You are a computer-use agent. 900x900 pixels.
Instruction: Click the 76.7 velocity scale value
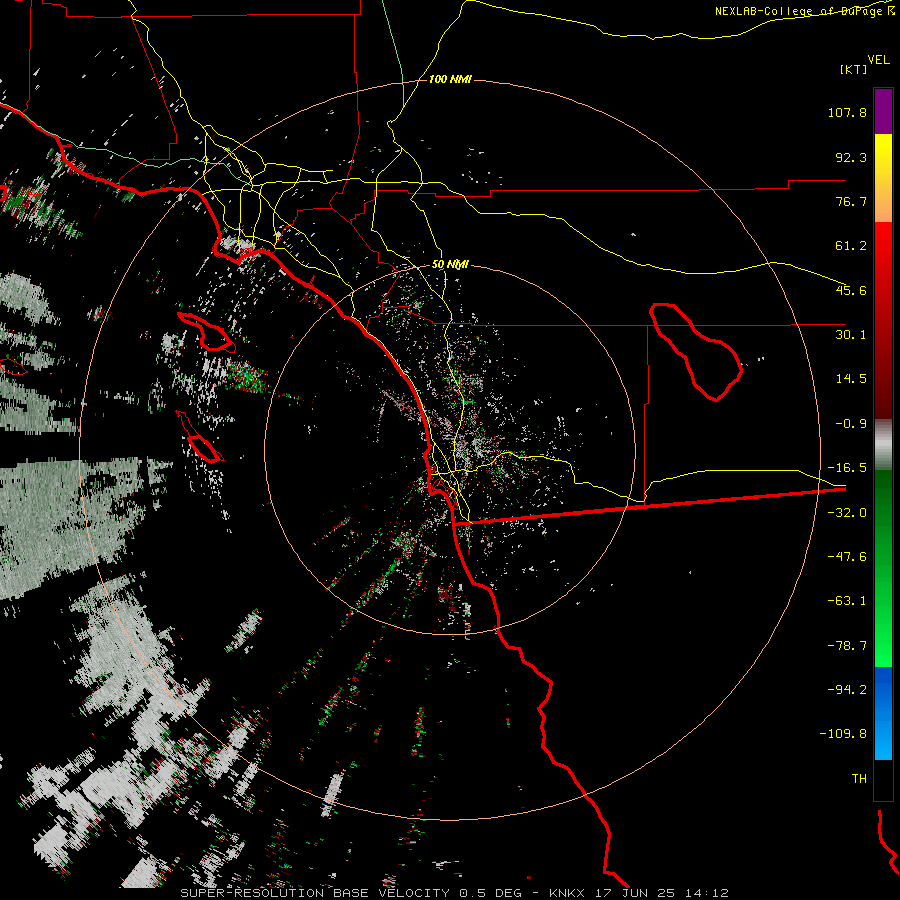(x=851, y=201)
